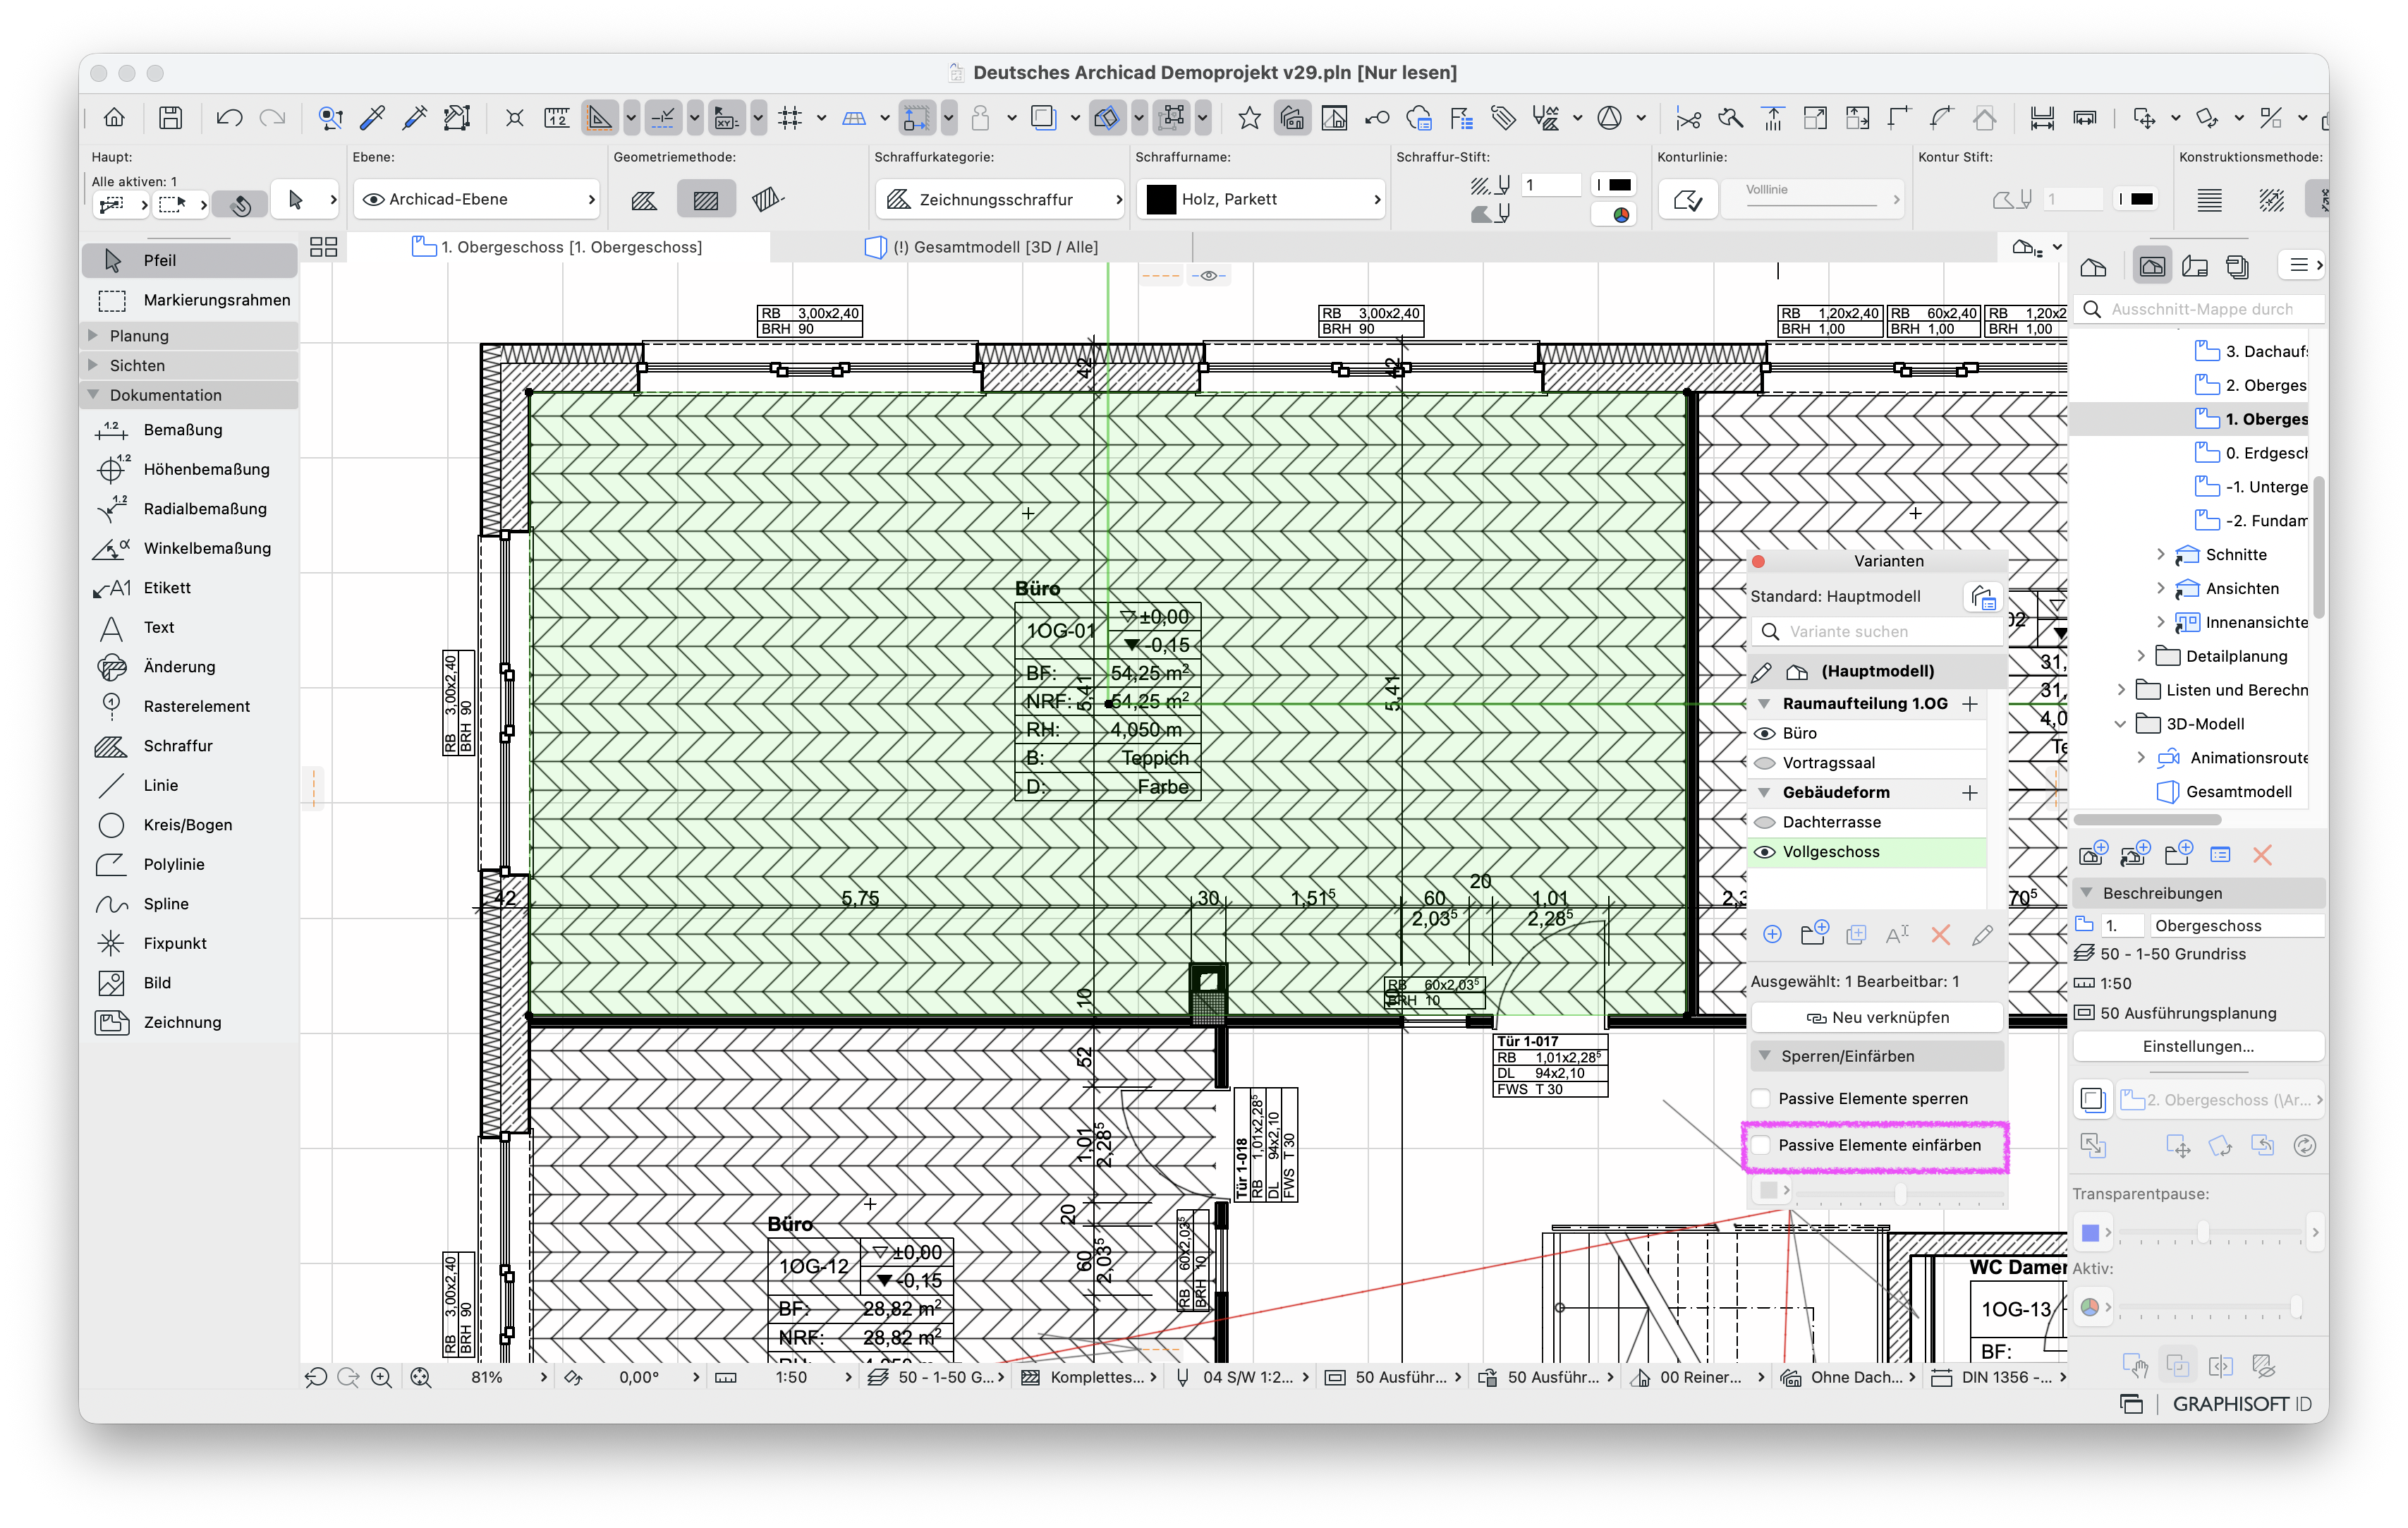Delete variant using red X icon
This screenshot has width=2408, height=1528.
1940,935
